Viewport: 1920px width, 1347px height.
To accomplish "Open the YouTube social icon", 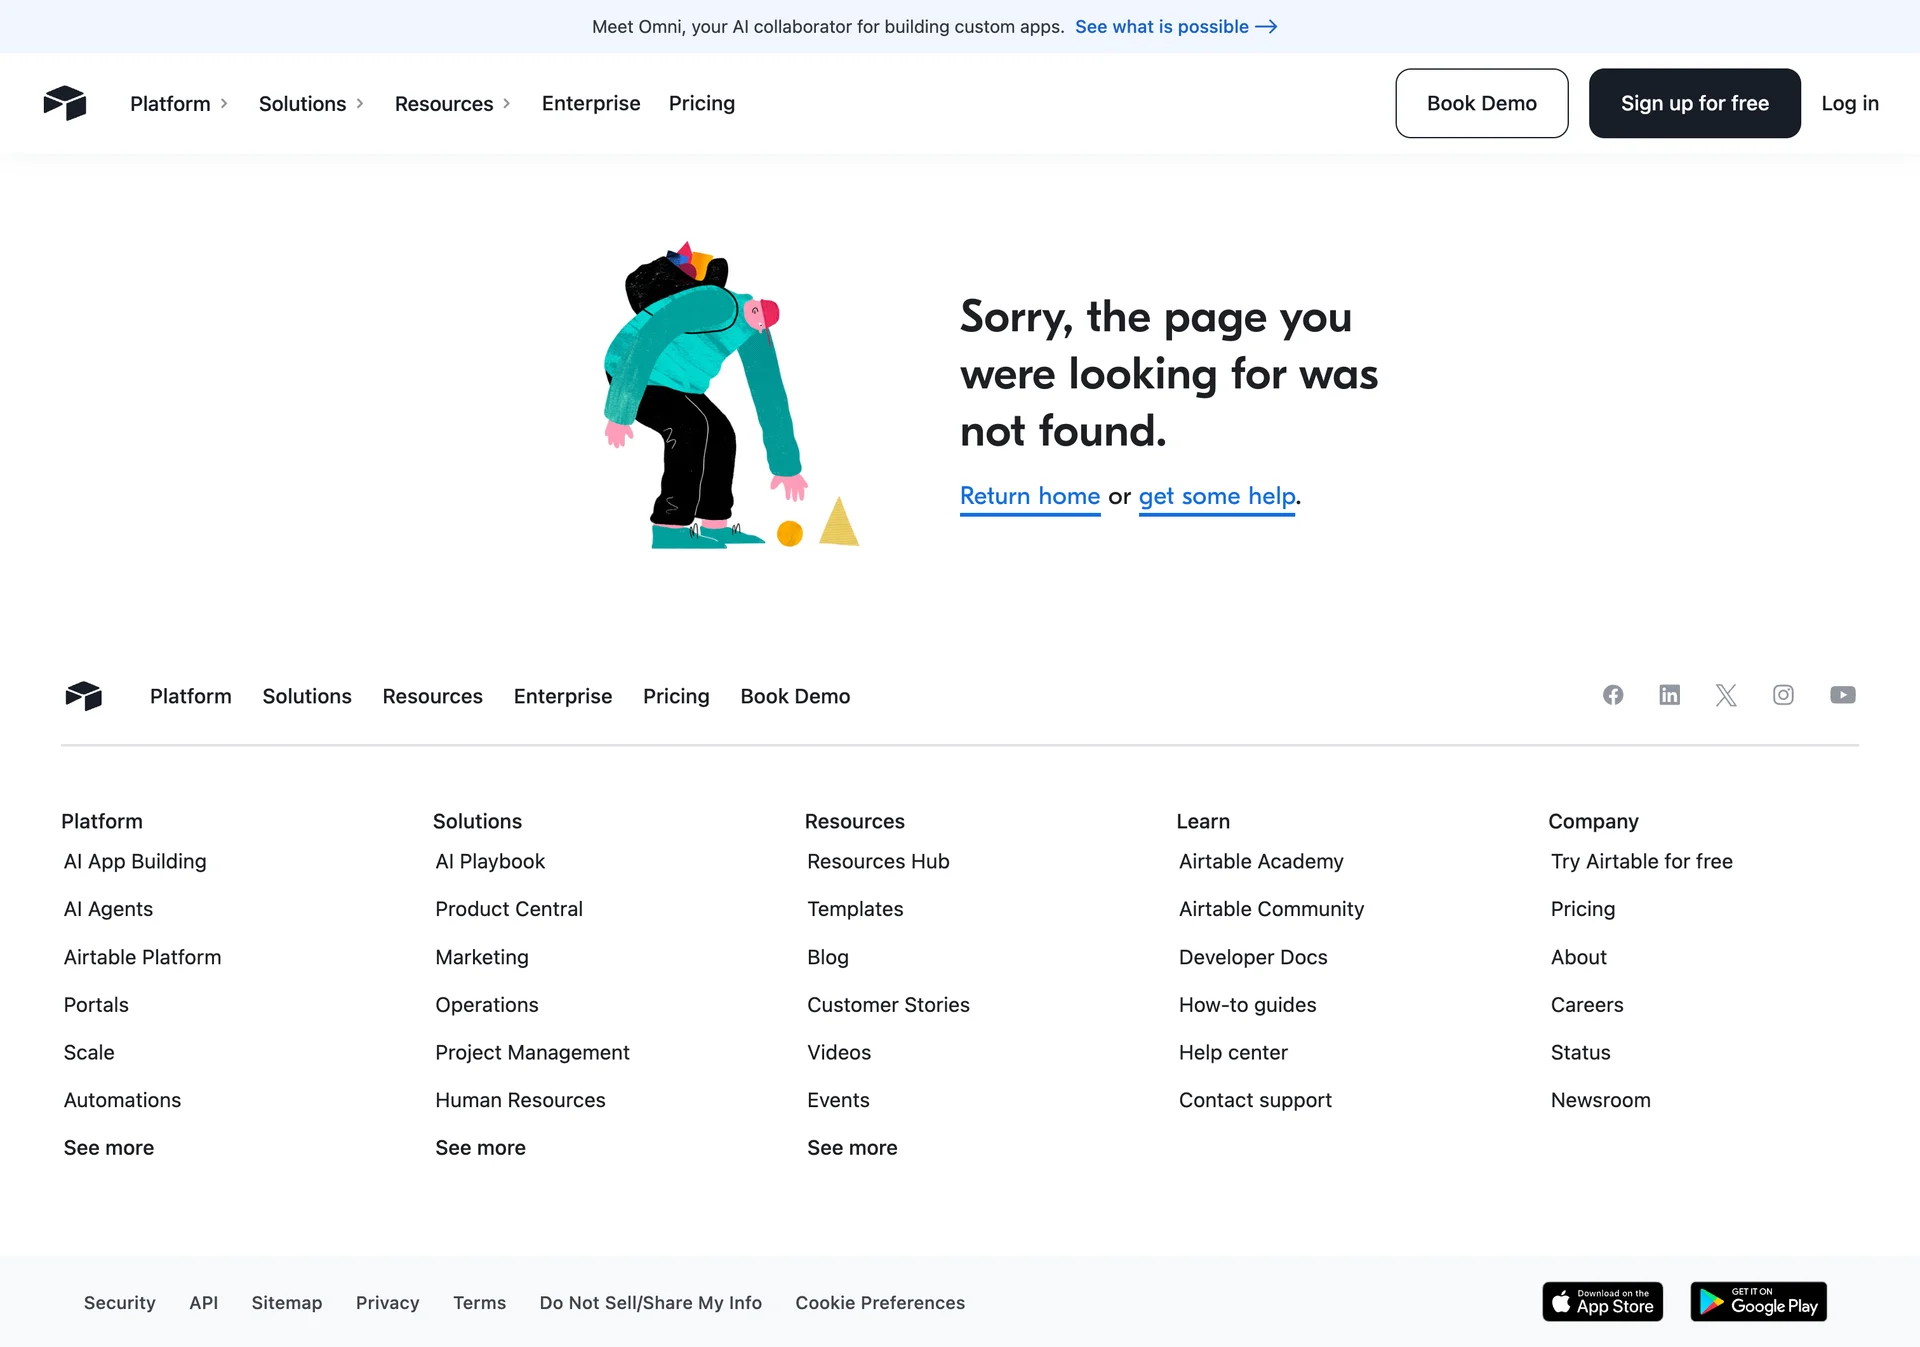I will (x=1842, y=695).
